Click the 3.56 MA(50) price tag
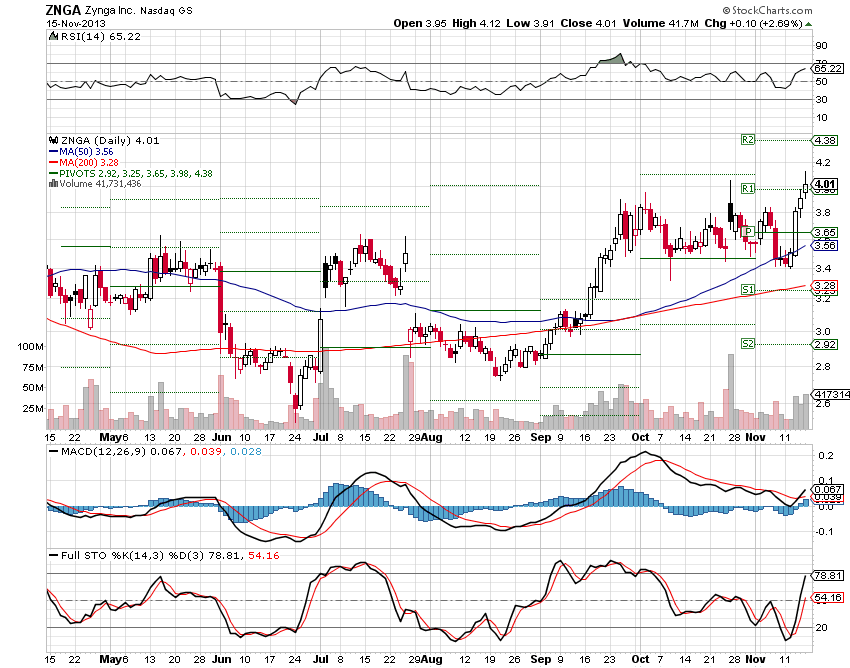850x668 pixels. (x=825, y=245)
